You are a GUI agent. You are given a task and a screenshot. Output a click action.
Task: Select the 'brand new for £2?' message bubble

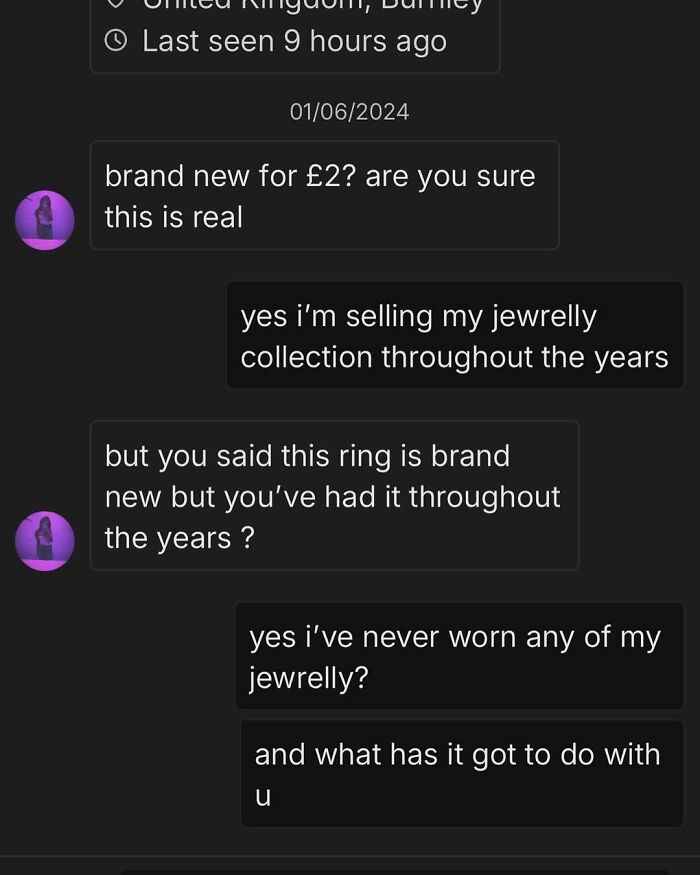[324, 196]
